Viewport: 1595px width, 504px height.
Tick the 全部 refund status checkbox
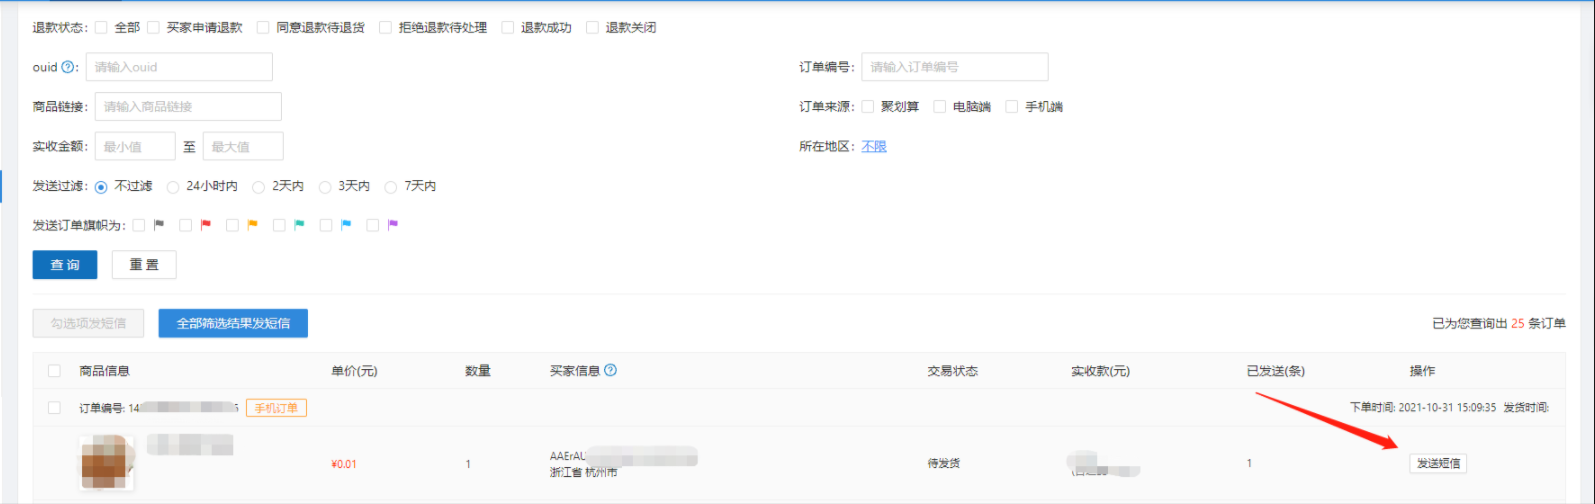(101, 28)
